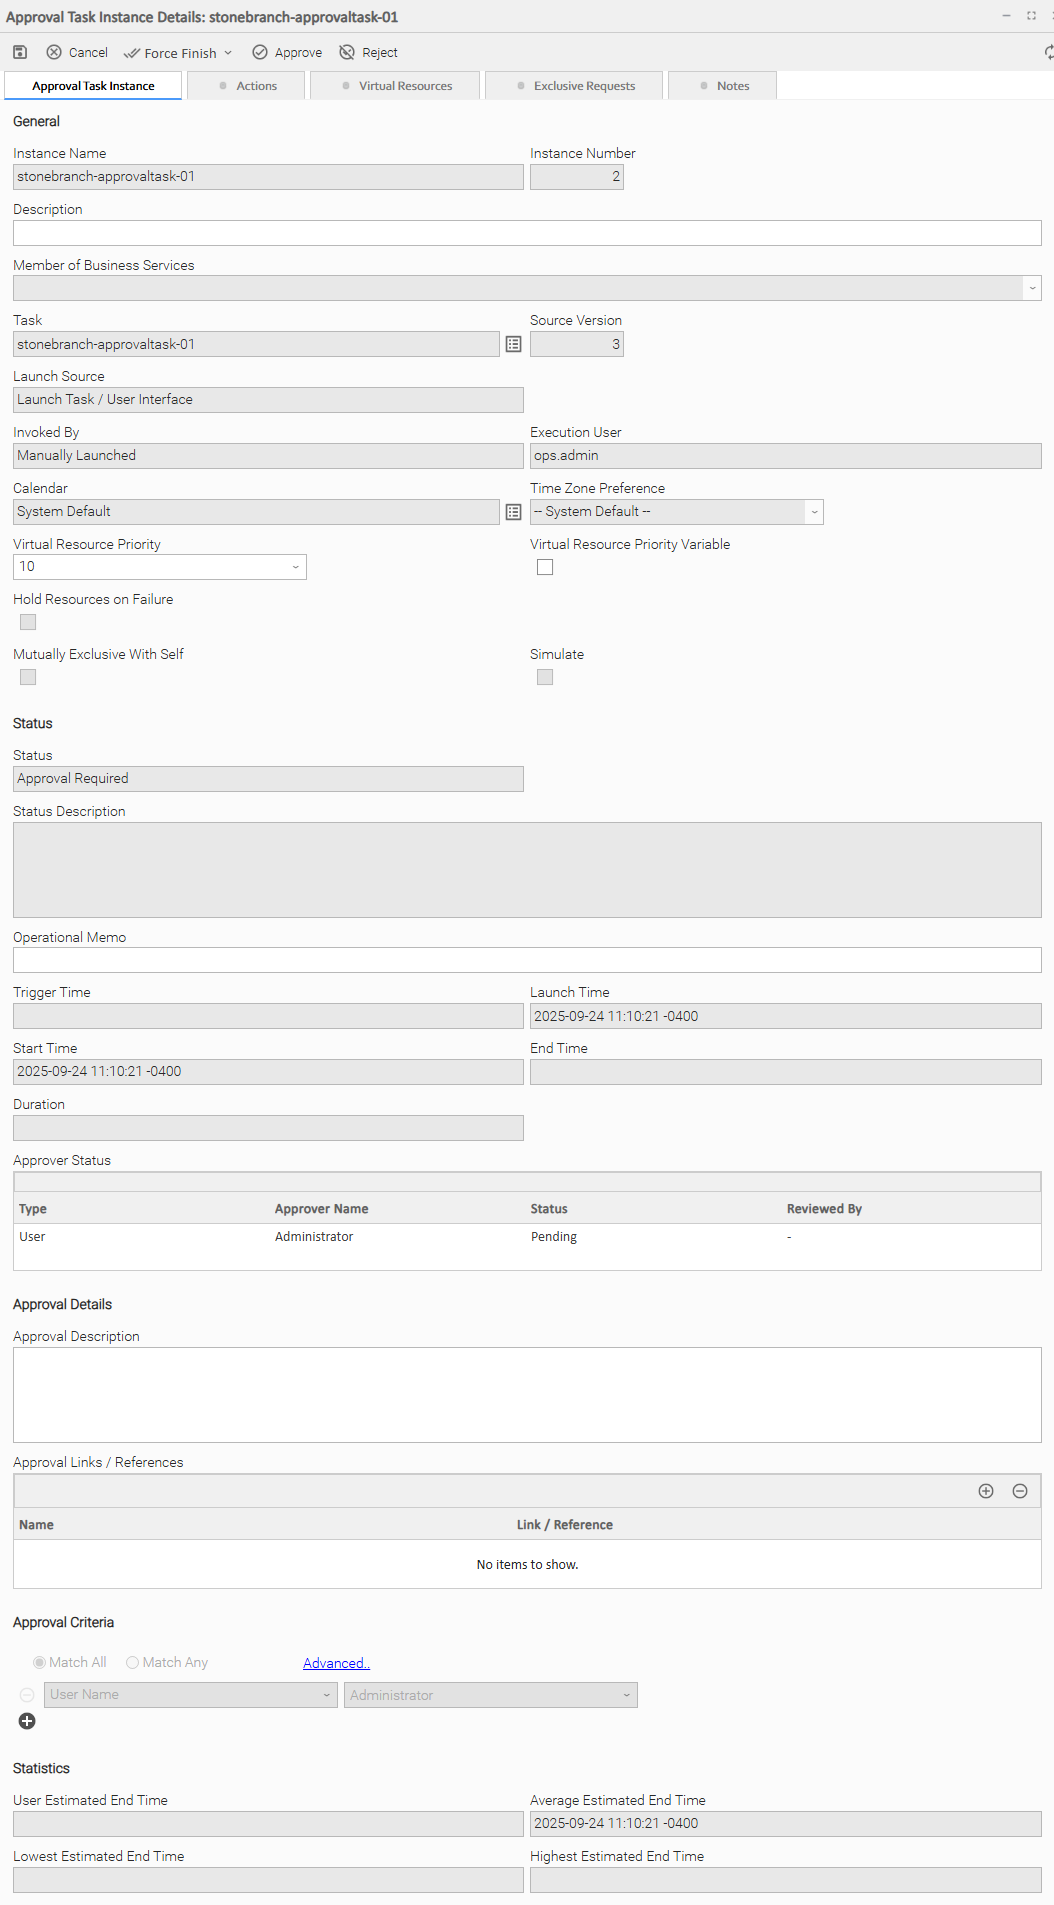Screen dimensions: 1054x1905
Task: Click the Reject icon in the toolbar
Action: tap(347, 52)
